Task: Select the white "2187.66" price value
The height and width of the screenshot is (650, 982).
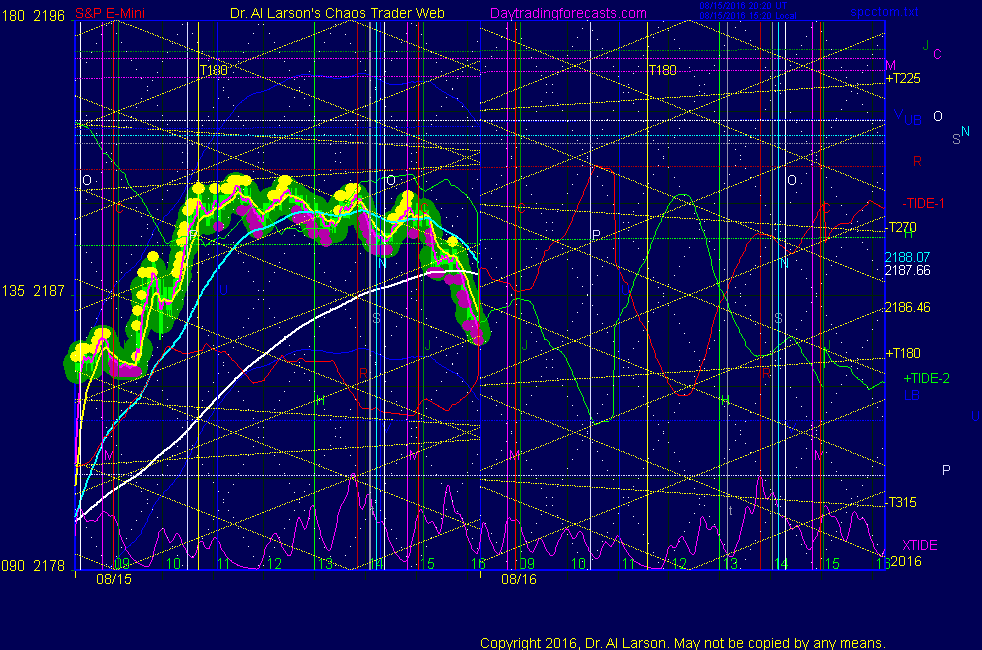Action: pos(907,271)
